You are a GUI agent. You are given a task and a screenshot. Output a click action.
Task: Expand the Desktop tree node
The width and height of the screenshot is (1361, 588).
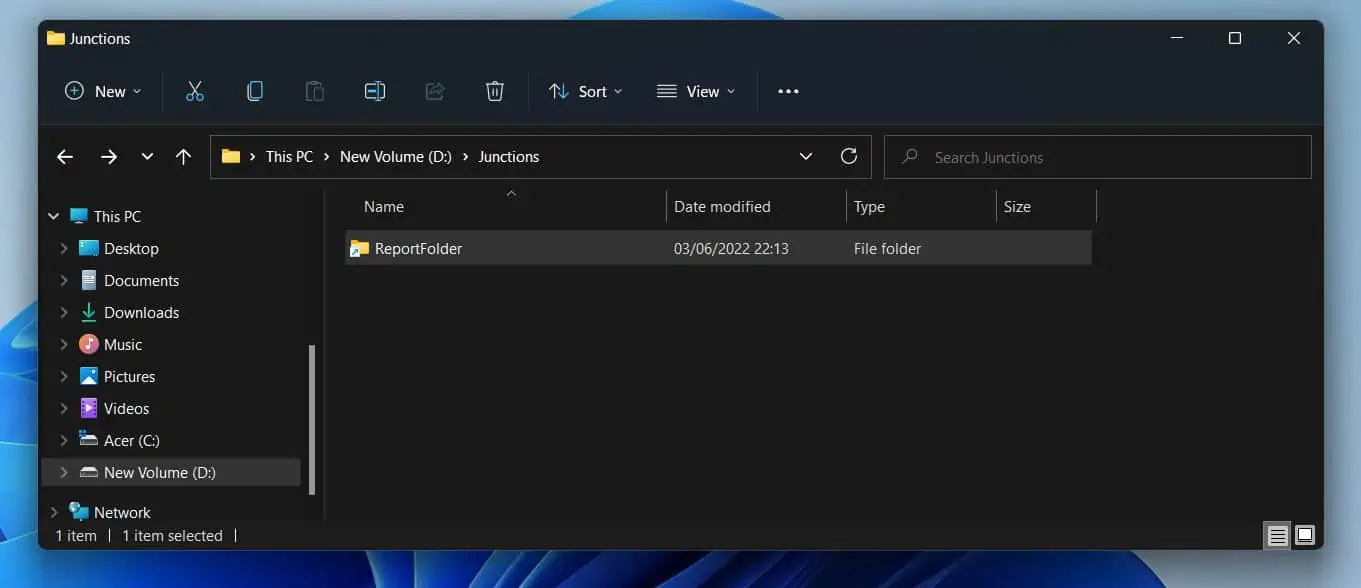[x=64, y=248]
